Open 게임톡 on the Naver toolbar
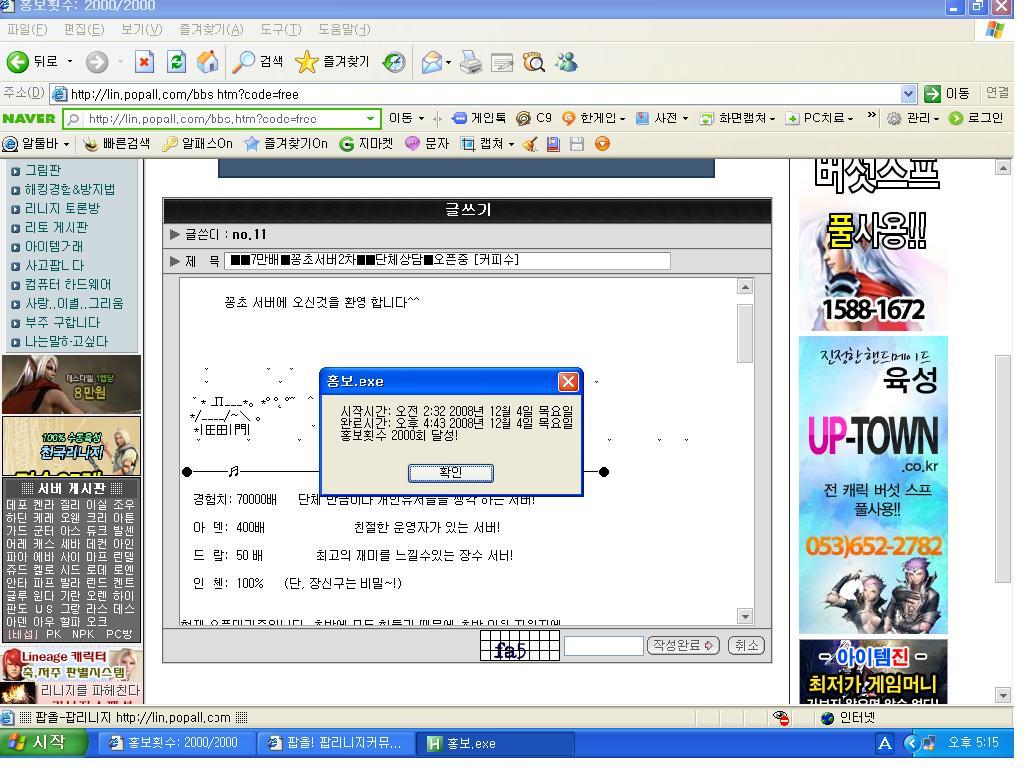This screenshot has width=1024, height=768. point(479,118)
